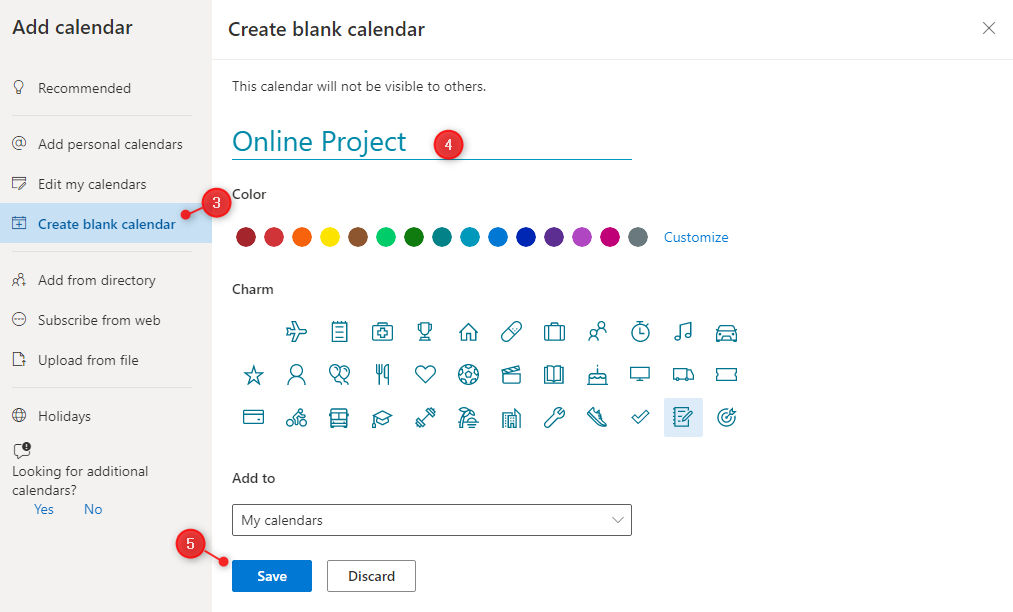Screen dimensions: 1013x612
Task: Open the Customize color link
Action: coord(696,237)
